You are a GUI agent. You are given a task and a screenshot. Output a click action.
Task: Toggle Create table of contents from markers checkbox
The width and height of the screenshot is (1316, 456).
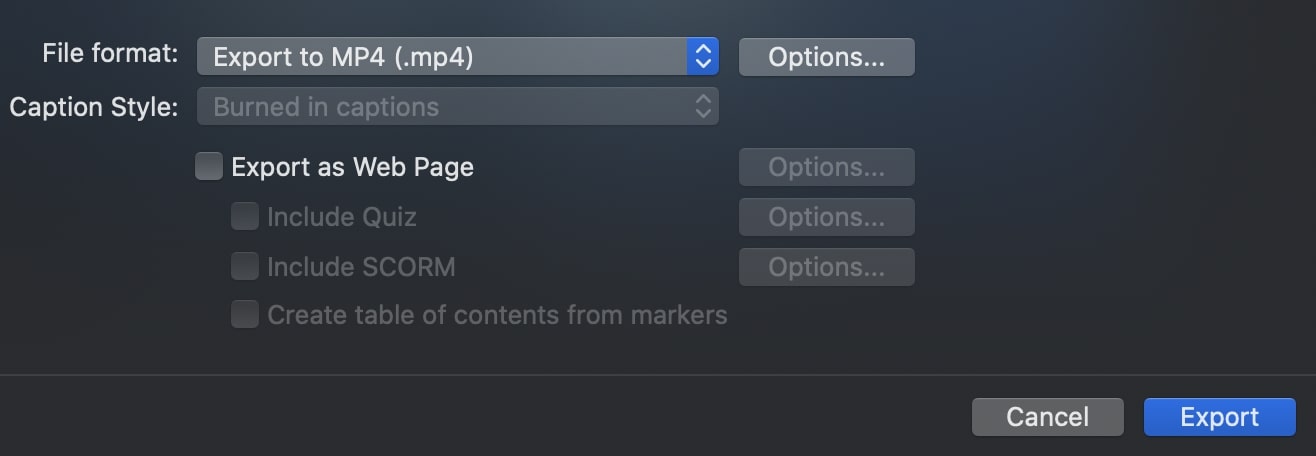click(245, 315)
